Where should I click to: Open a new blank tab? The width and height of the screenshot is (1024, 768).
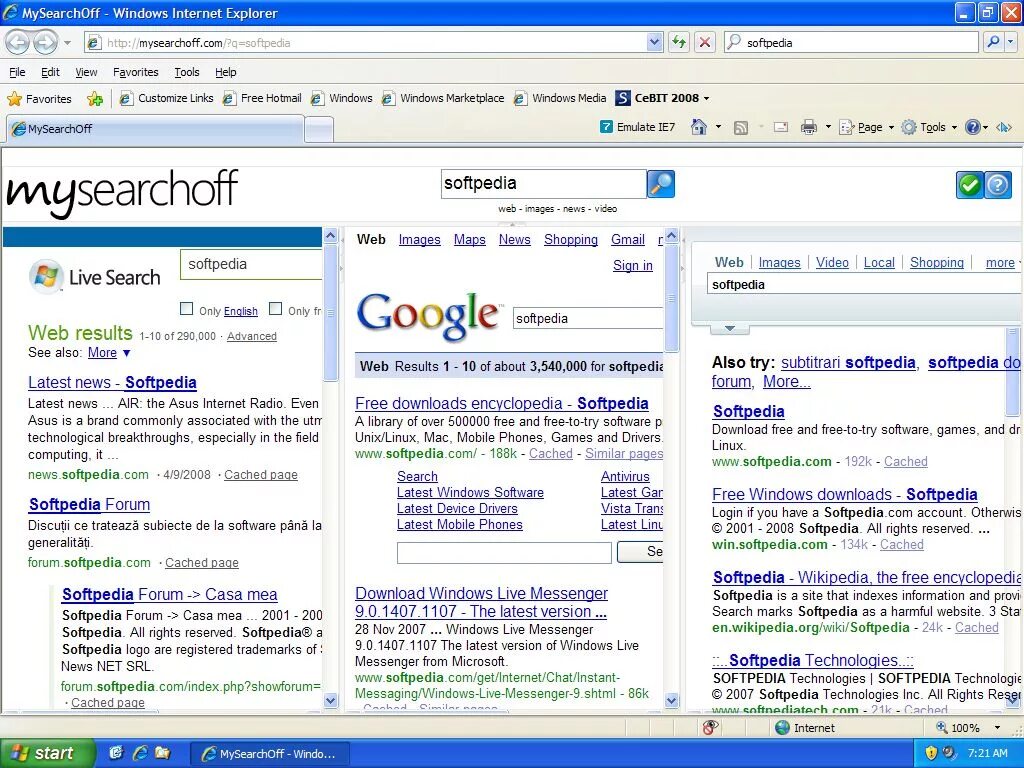click(x=319, y=129)
